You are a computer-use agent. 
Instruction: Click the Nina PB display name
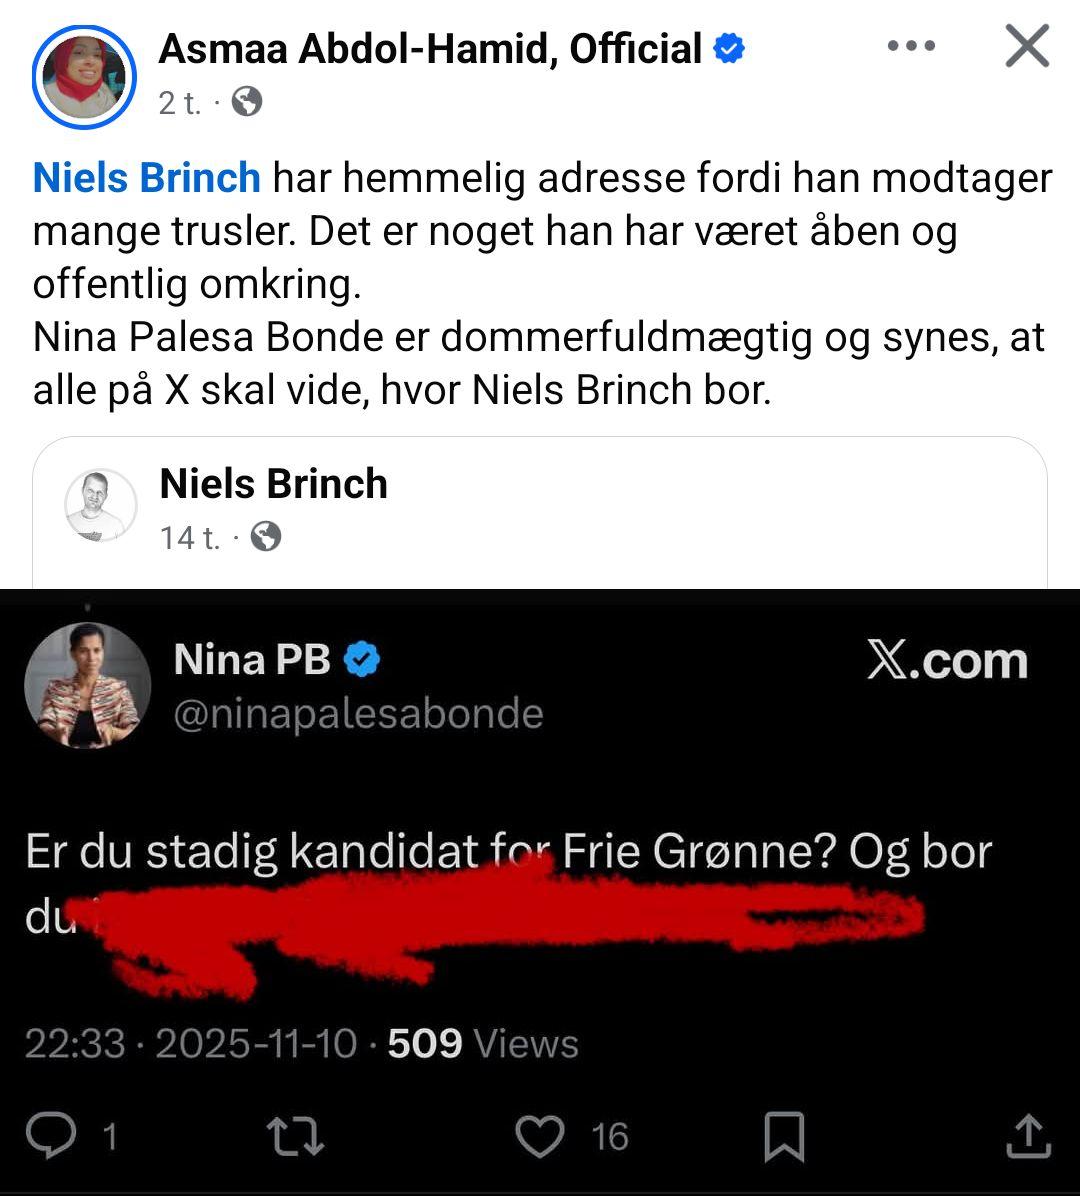251,660
